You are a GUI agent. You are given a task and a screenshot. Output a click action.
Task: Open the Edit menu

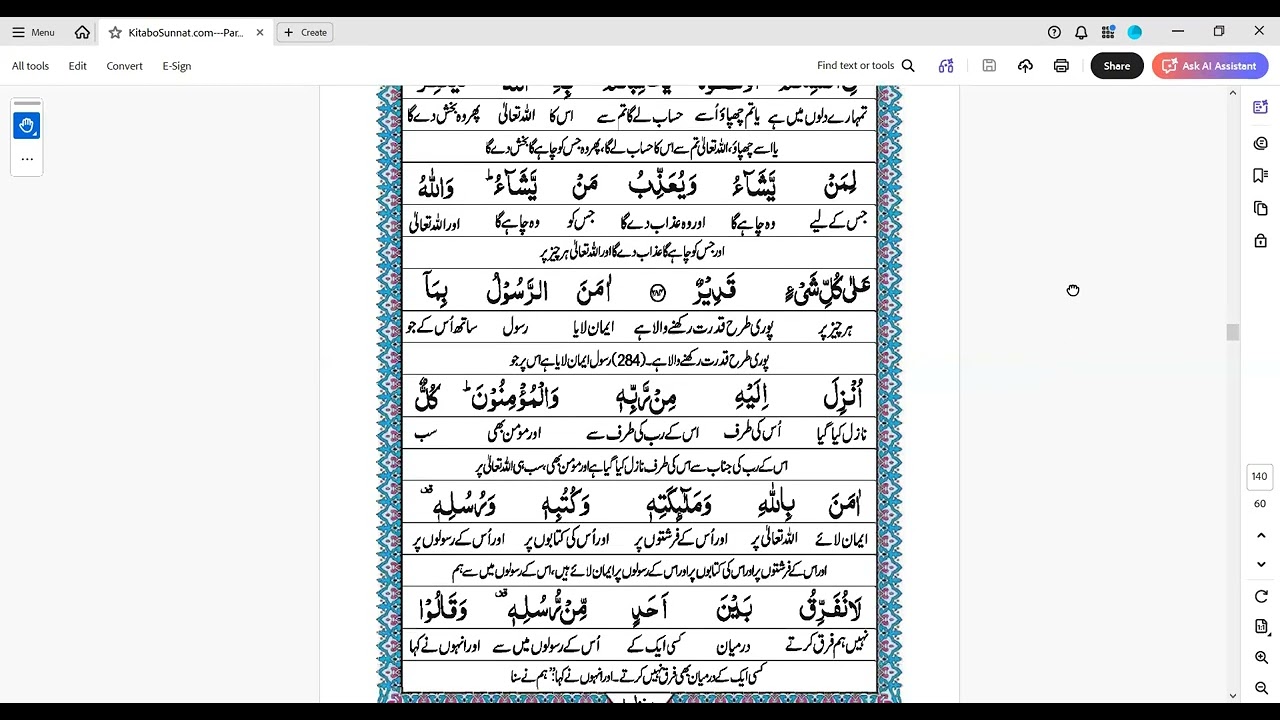(77, 66)
